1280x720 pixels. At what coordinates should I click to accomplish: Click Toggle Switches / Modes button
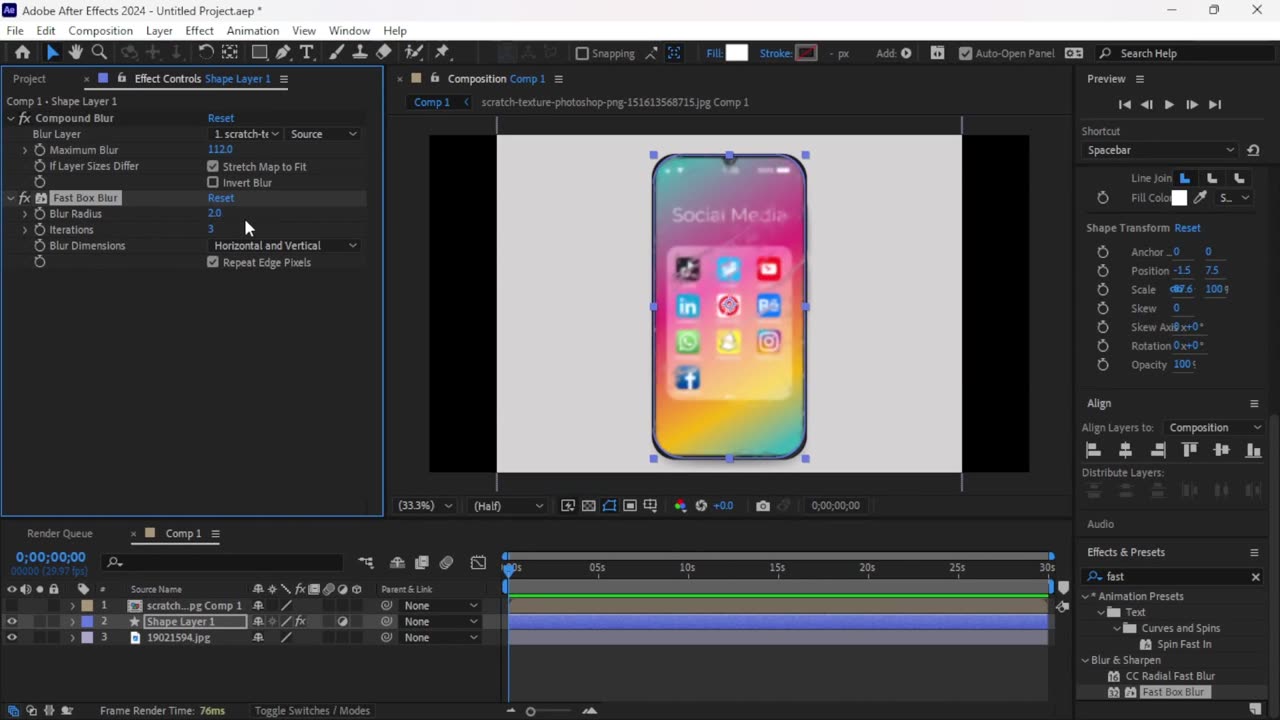(x=312, y=711)
